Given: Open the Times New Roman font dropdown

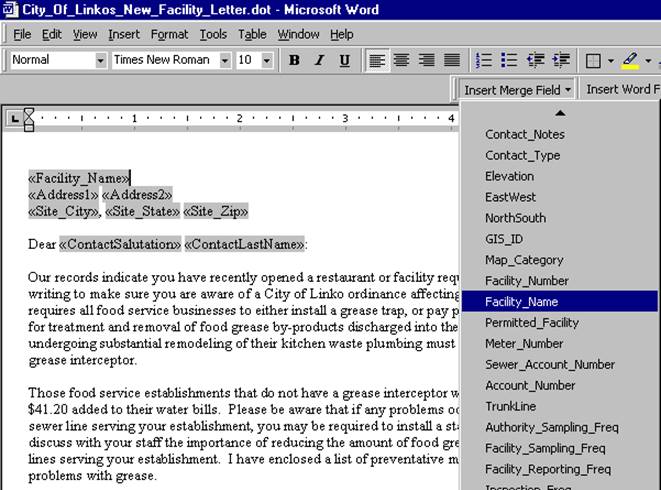Looking at the screenshot, I should (x=225, y=61).
